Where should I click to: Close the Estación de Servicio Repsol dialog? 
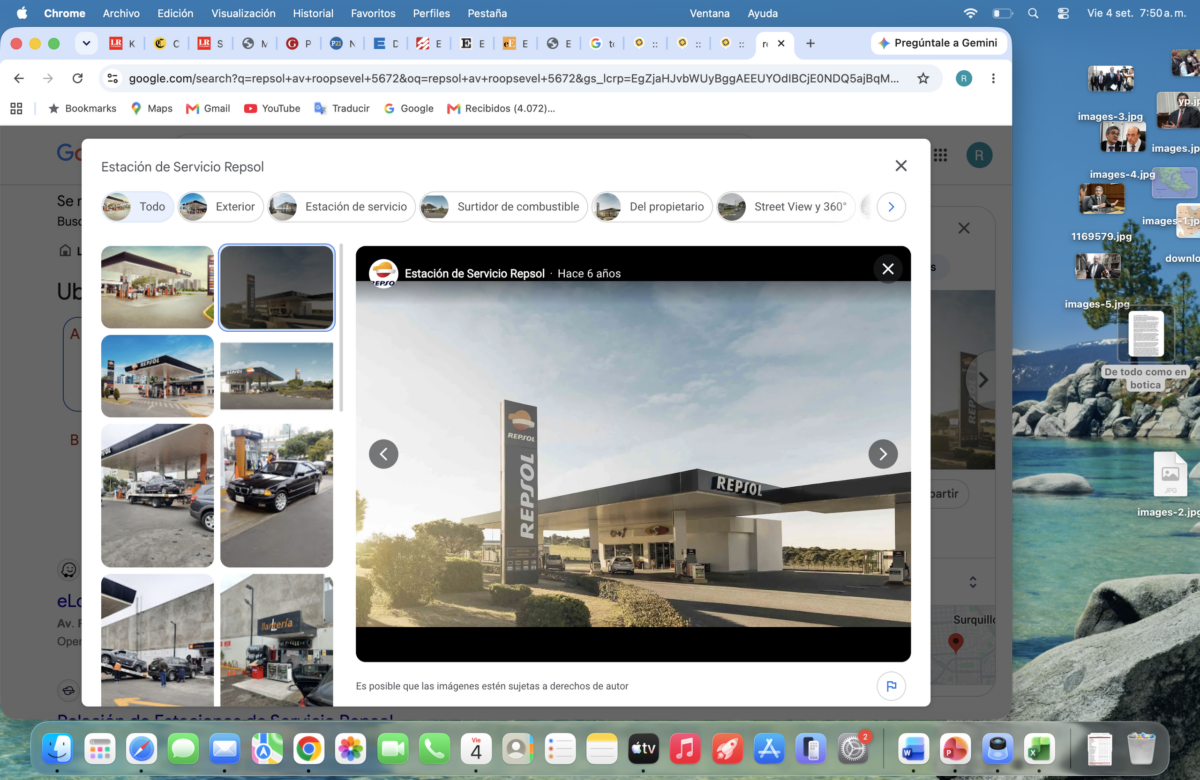tap(901, 166)
